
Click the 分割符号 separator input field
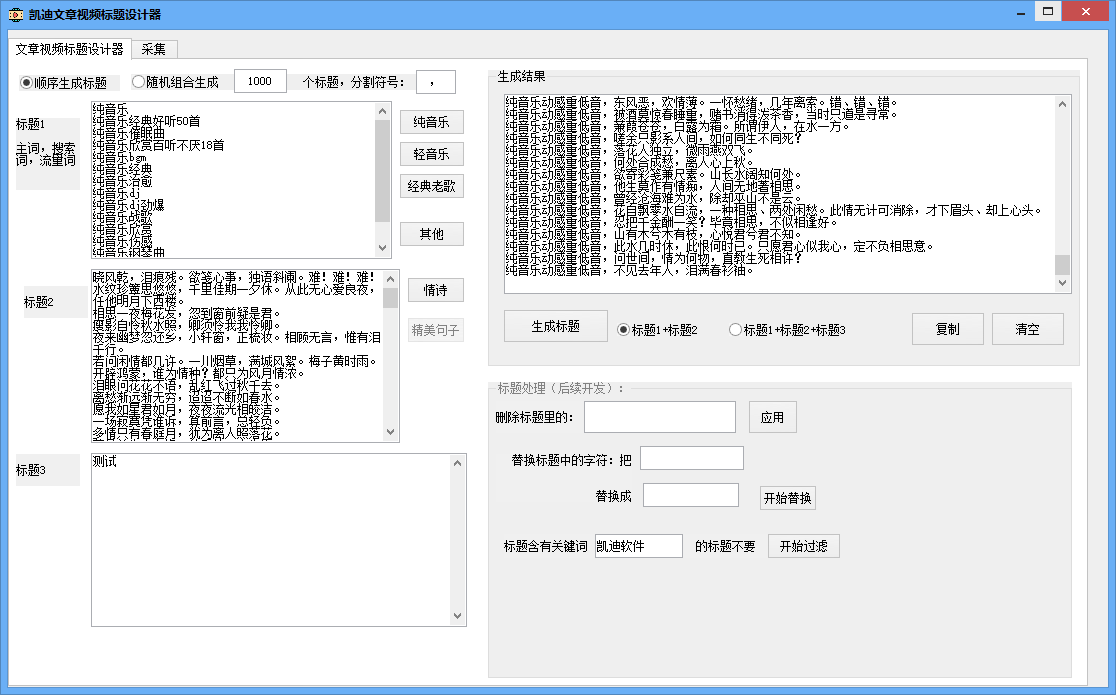tap(436, 82)
